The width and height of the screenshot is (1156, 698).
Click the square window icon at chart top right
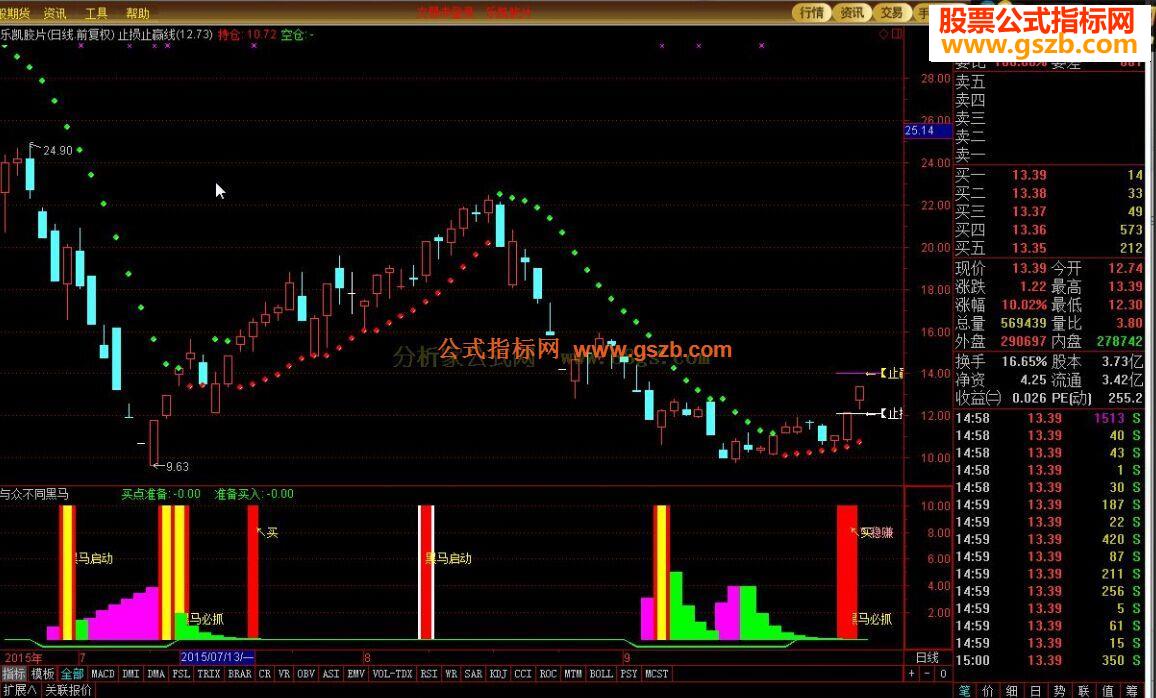pyautogui.click(x=896, y=34)
